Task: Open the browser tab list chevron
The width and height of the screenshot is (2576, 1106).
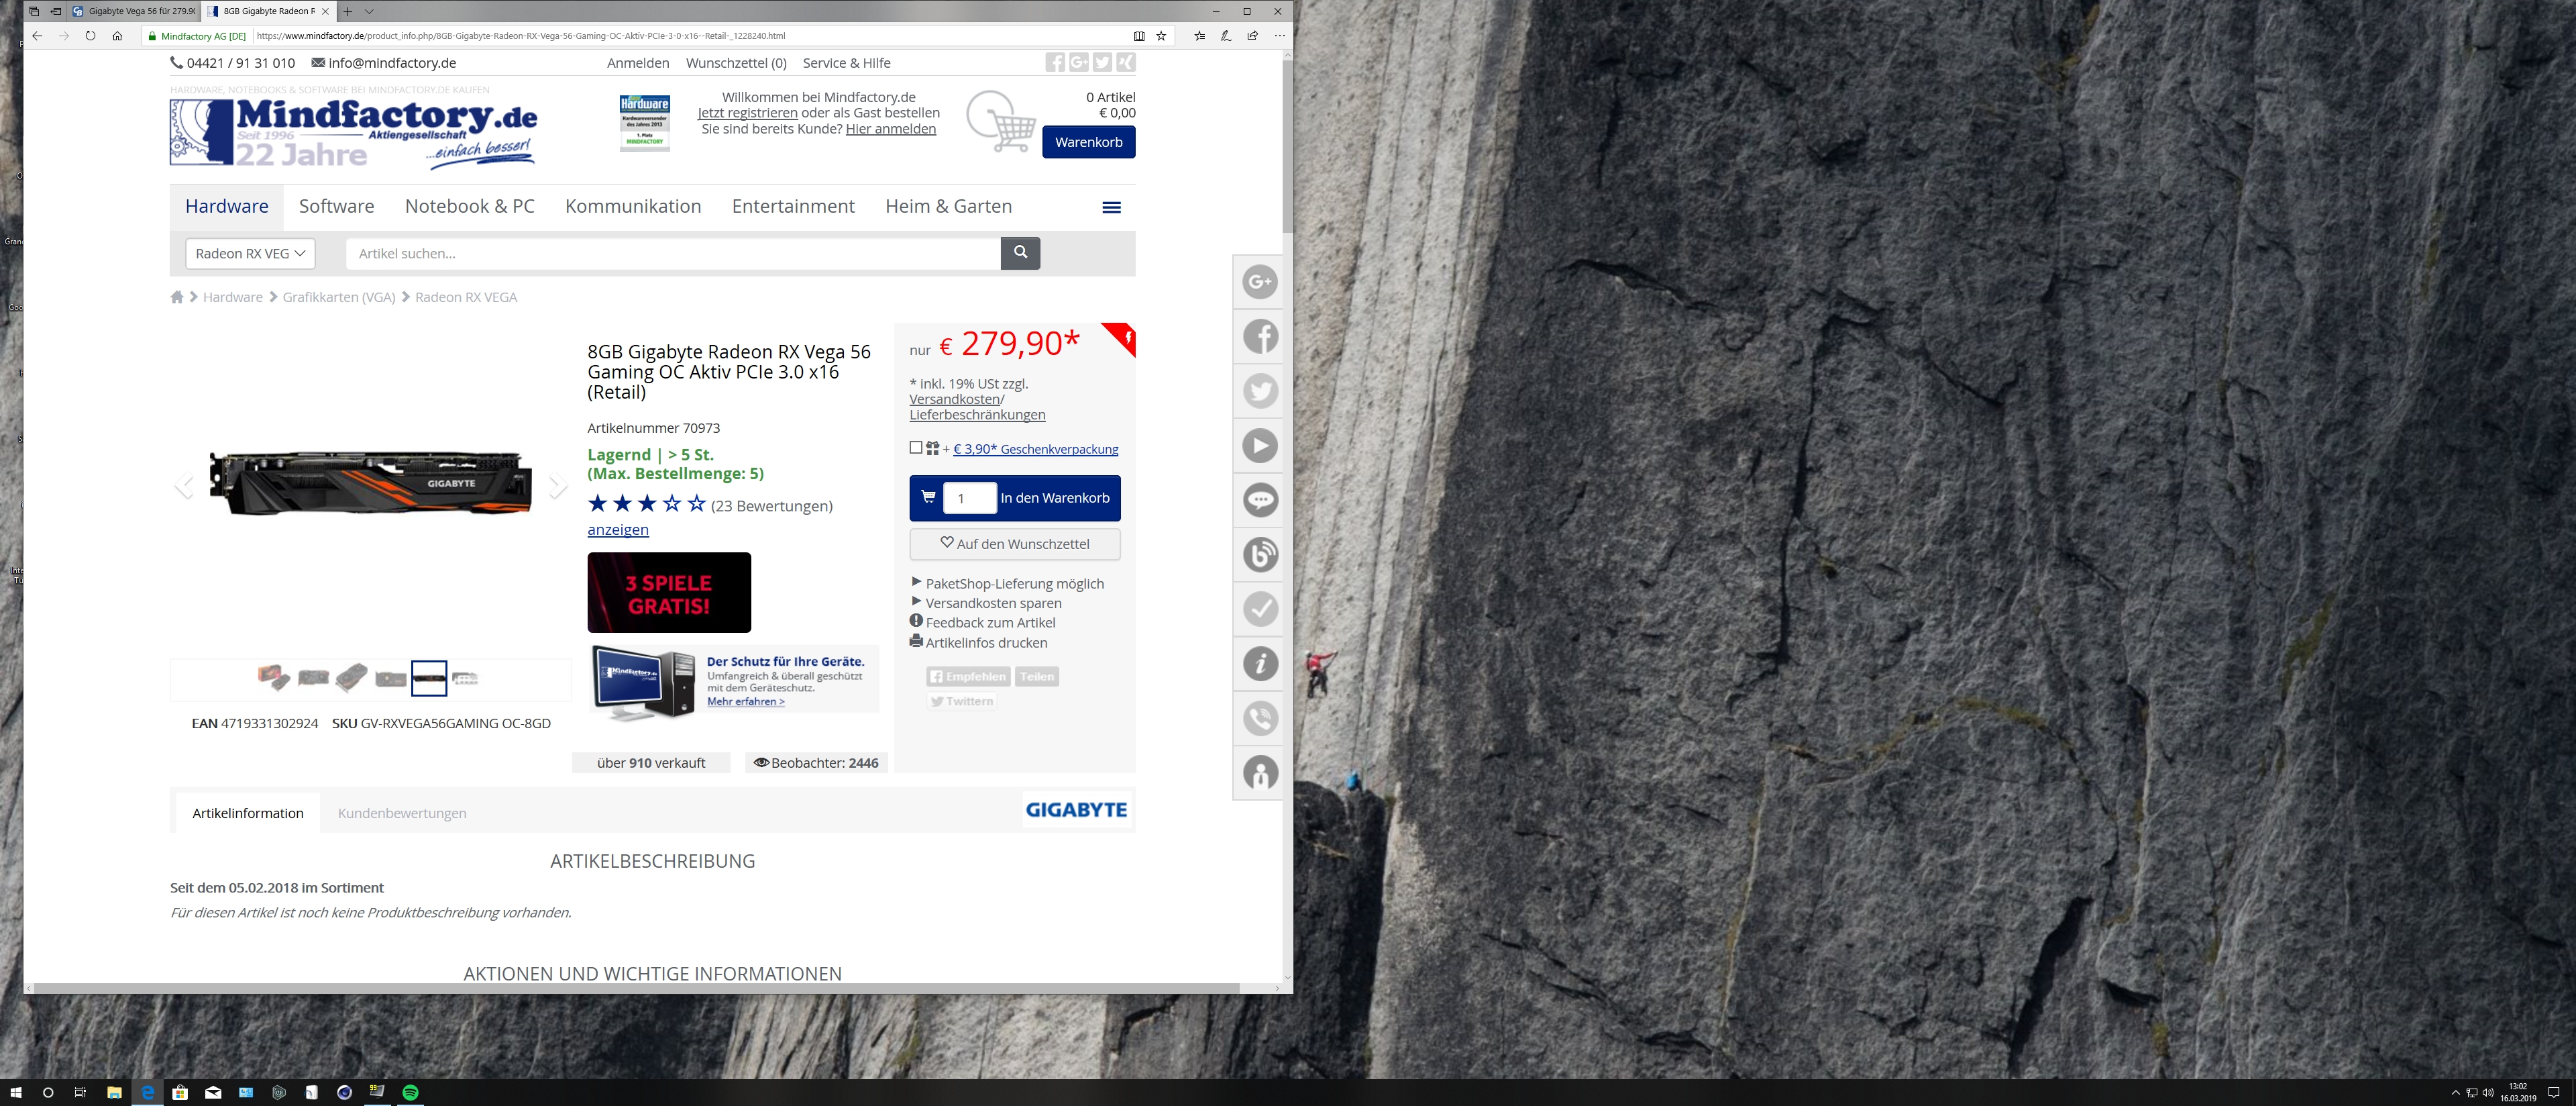Action: coord(369,11)
